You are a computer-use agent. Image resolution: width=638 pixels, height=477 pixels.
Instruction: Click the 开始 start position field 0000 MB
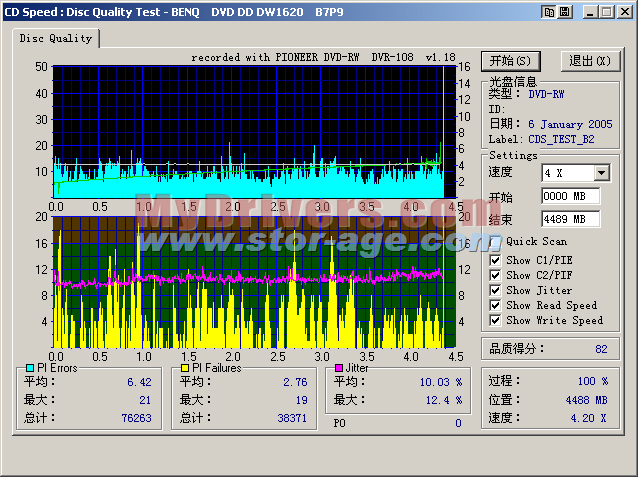570,196
